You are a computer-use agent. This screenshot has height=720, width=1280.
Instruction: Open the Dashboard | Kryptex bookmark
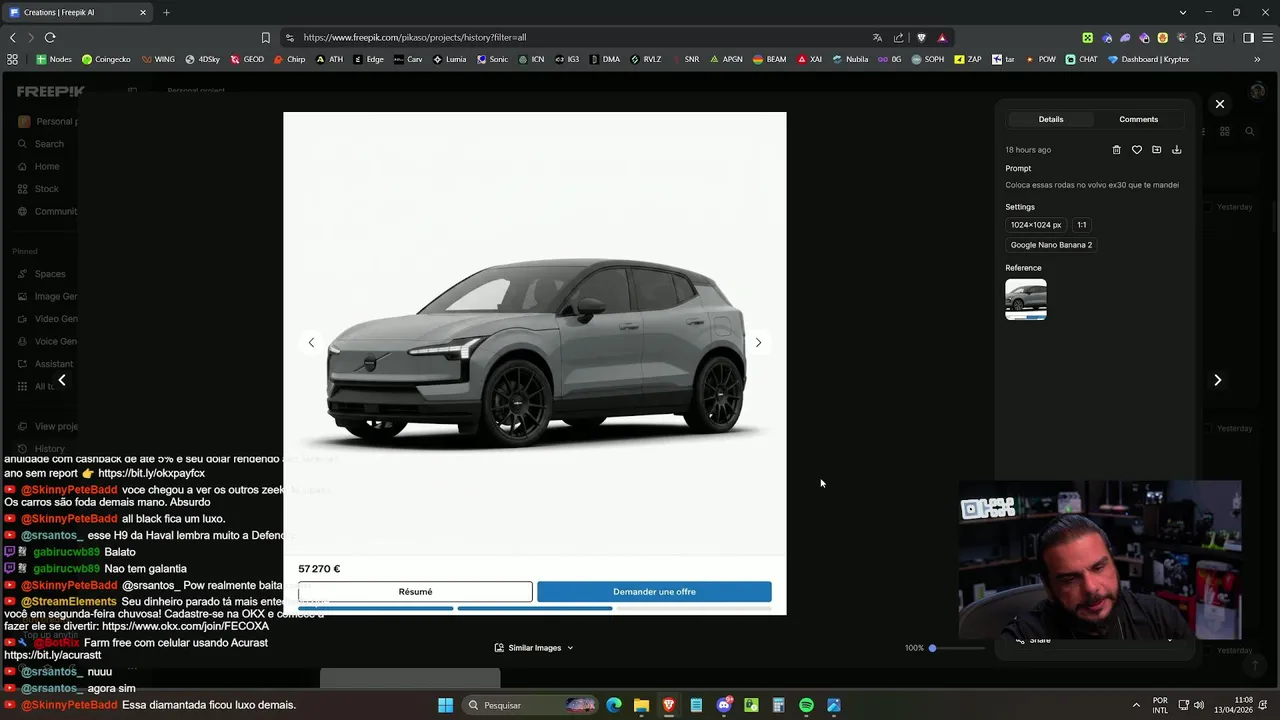pos(1148,59)
